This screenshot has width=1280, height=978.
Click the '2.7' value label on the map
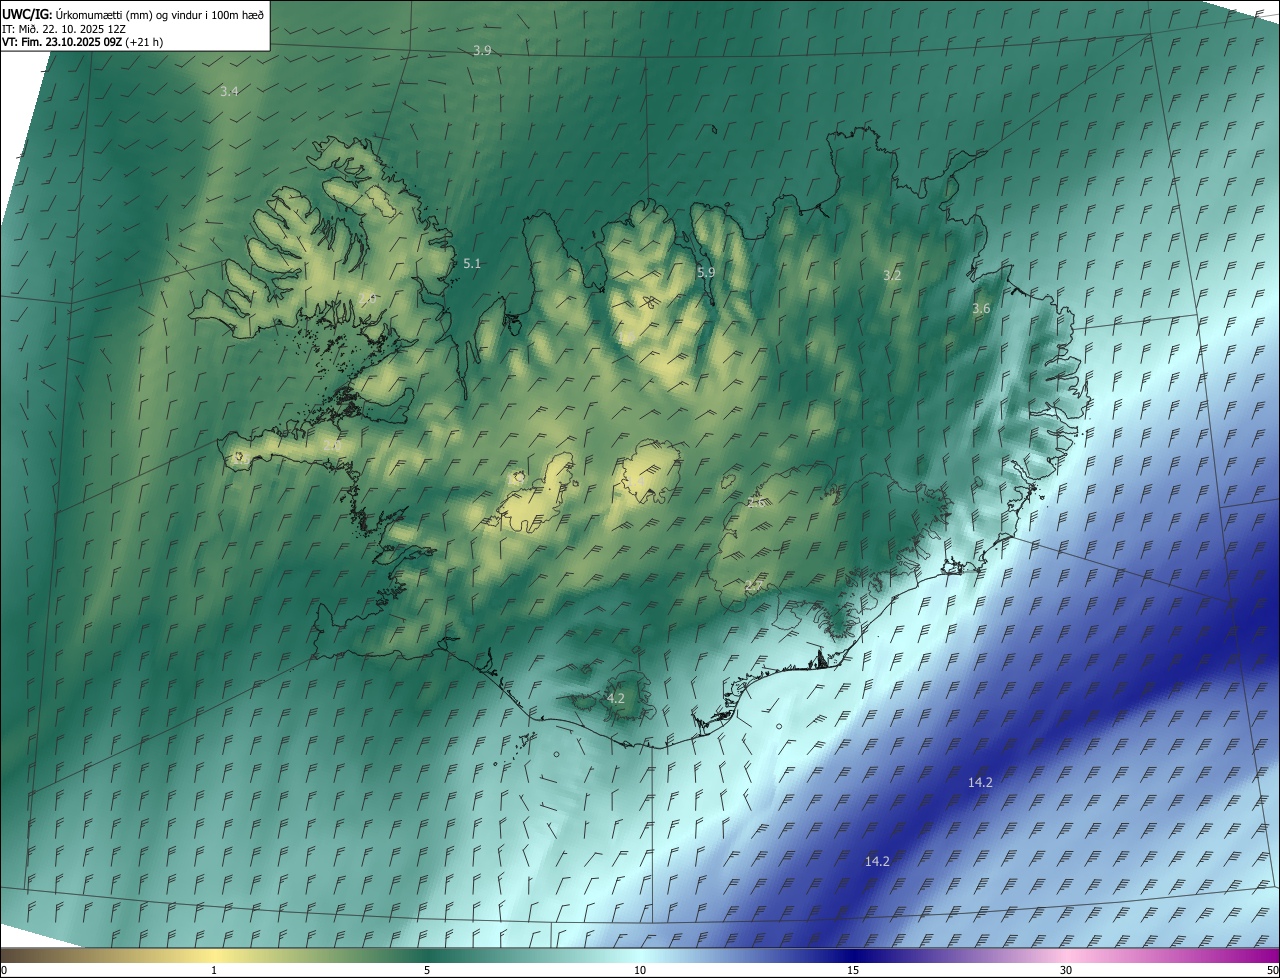coord(754,586)
